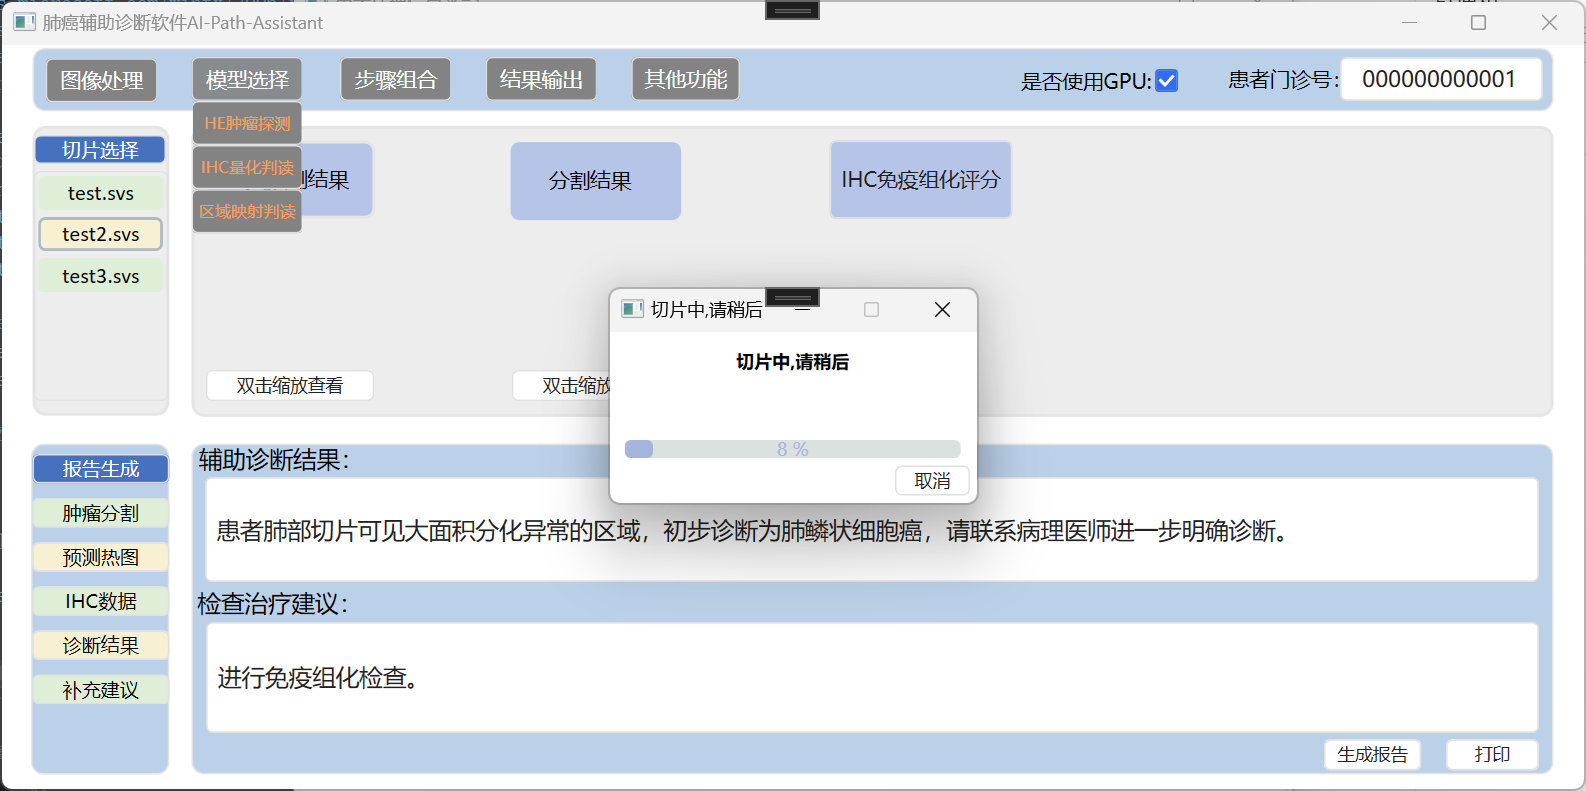Click the 8% slicing progress bar
Image resolution: width=1586 pixels, height=791 pixels.
click(x=793, y=449)
